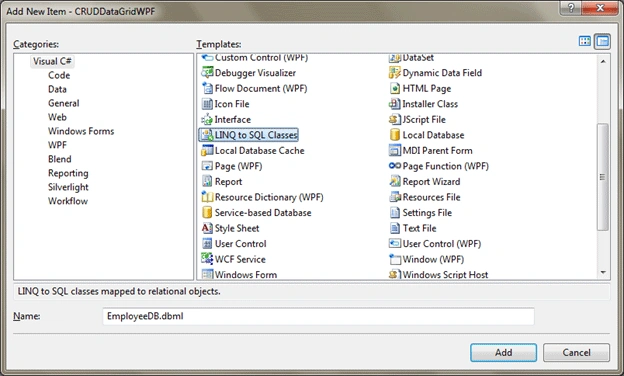The width and height of the screenshot is (624, 376).
Task: Select the WCF Service template icon
Action: pyautogui.click(x=207, y=259)
